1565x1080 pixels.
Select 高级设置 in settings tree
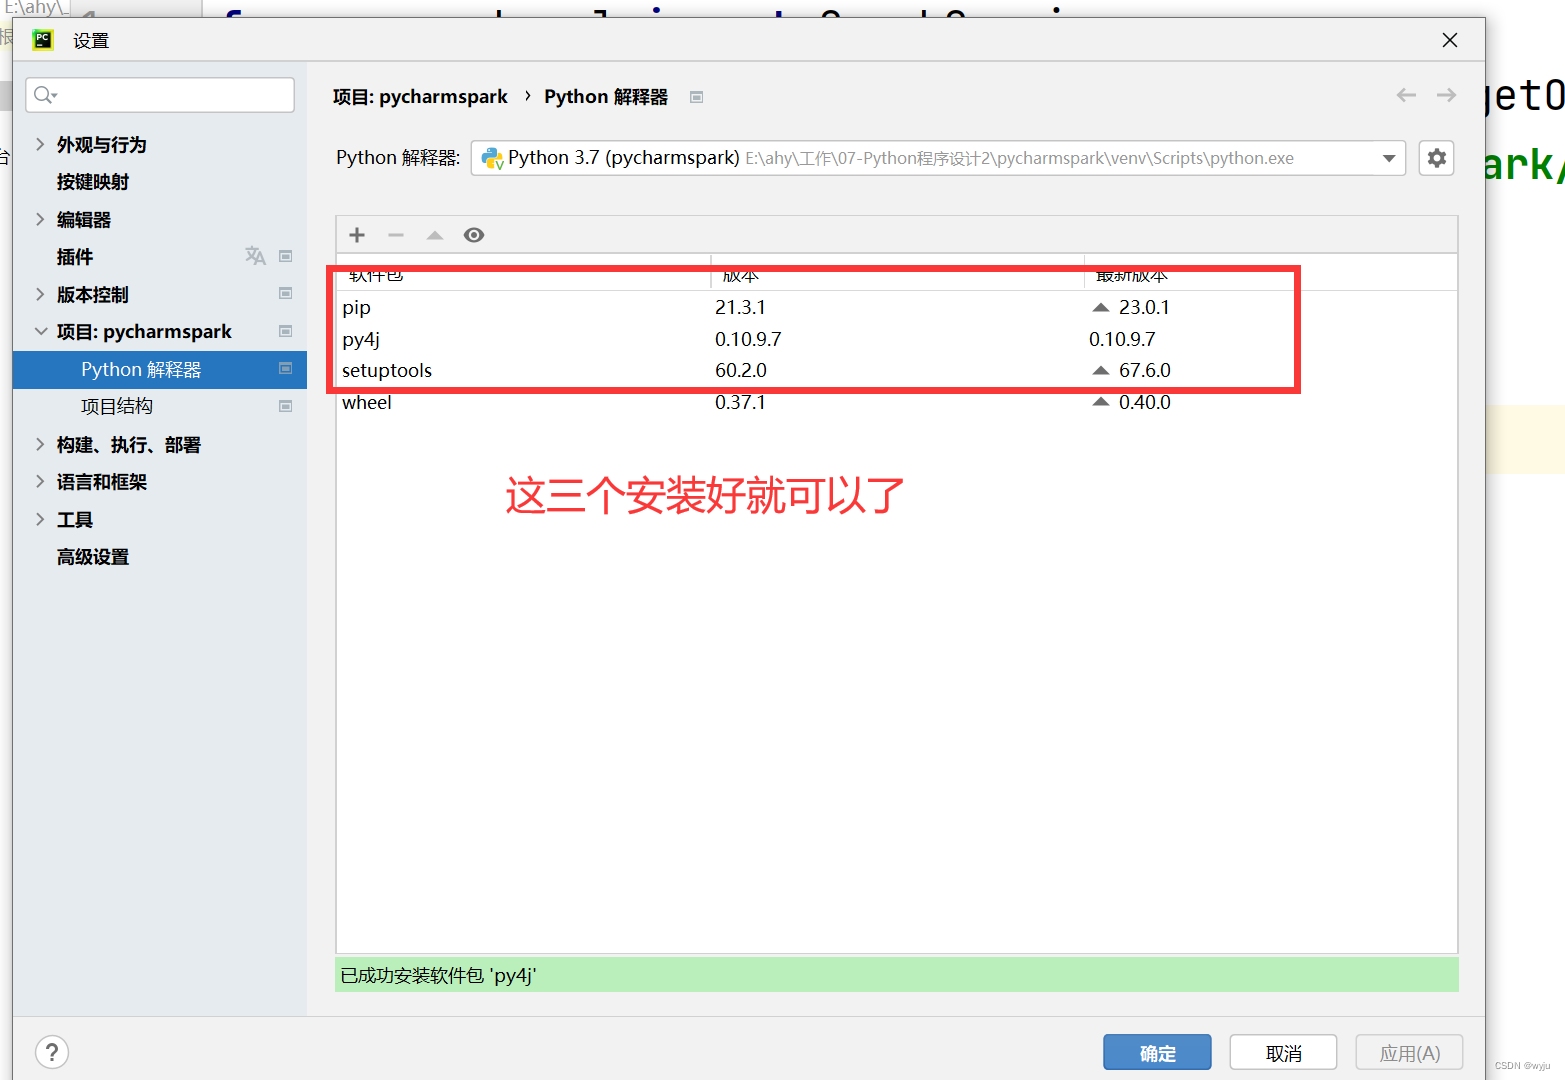pos(93,557)
